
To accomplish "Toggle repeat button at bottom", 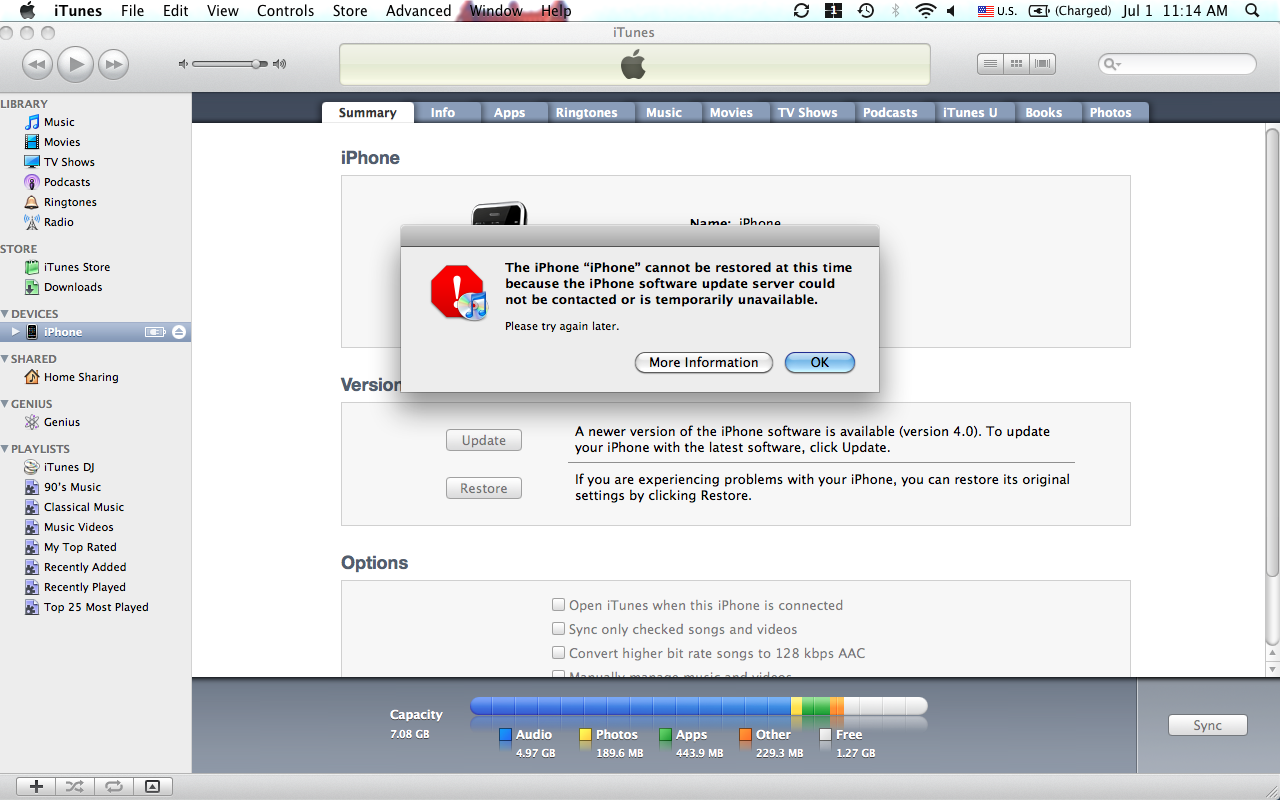I will pyautogui.click(x=112, y=787).
